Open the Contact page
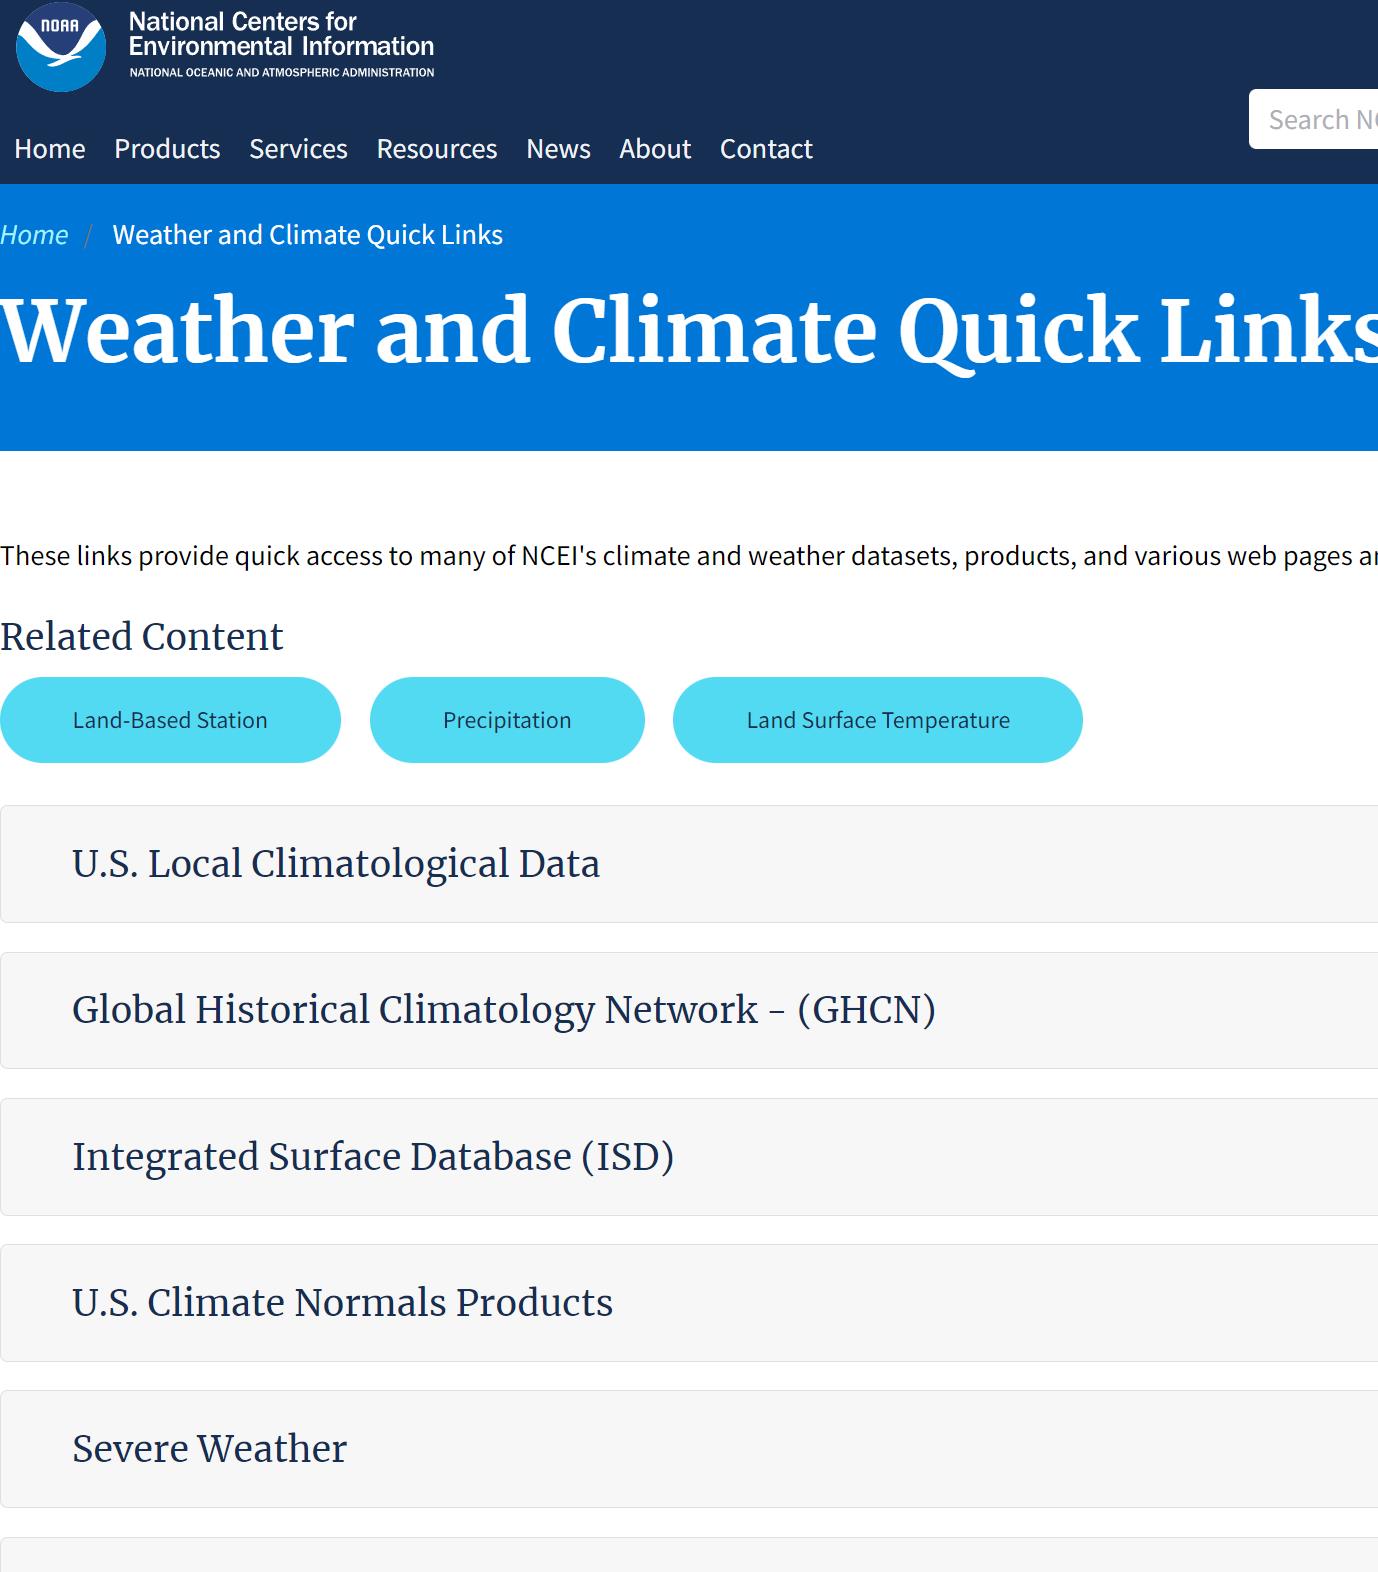Screen dimensions: 1378x1572 point(766,149)
